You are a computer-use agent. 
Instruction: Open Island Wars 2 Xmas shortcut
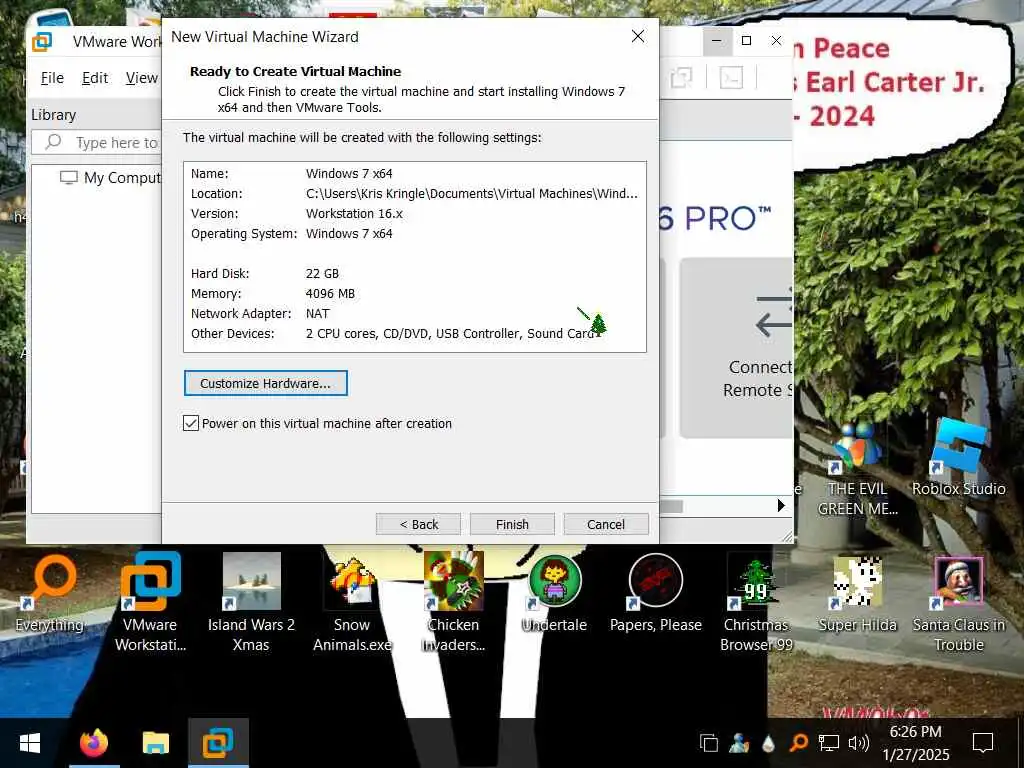click(x=251, y=601)
